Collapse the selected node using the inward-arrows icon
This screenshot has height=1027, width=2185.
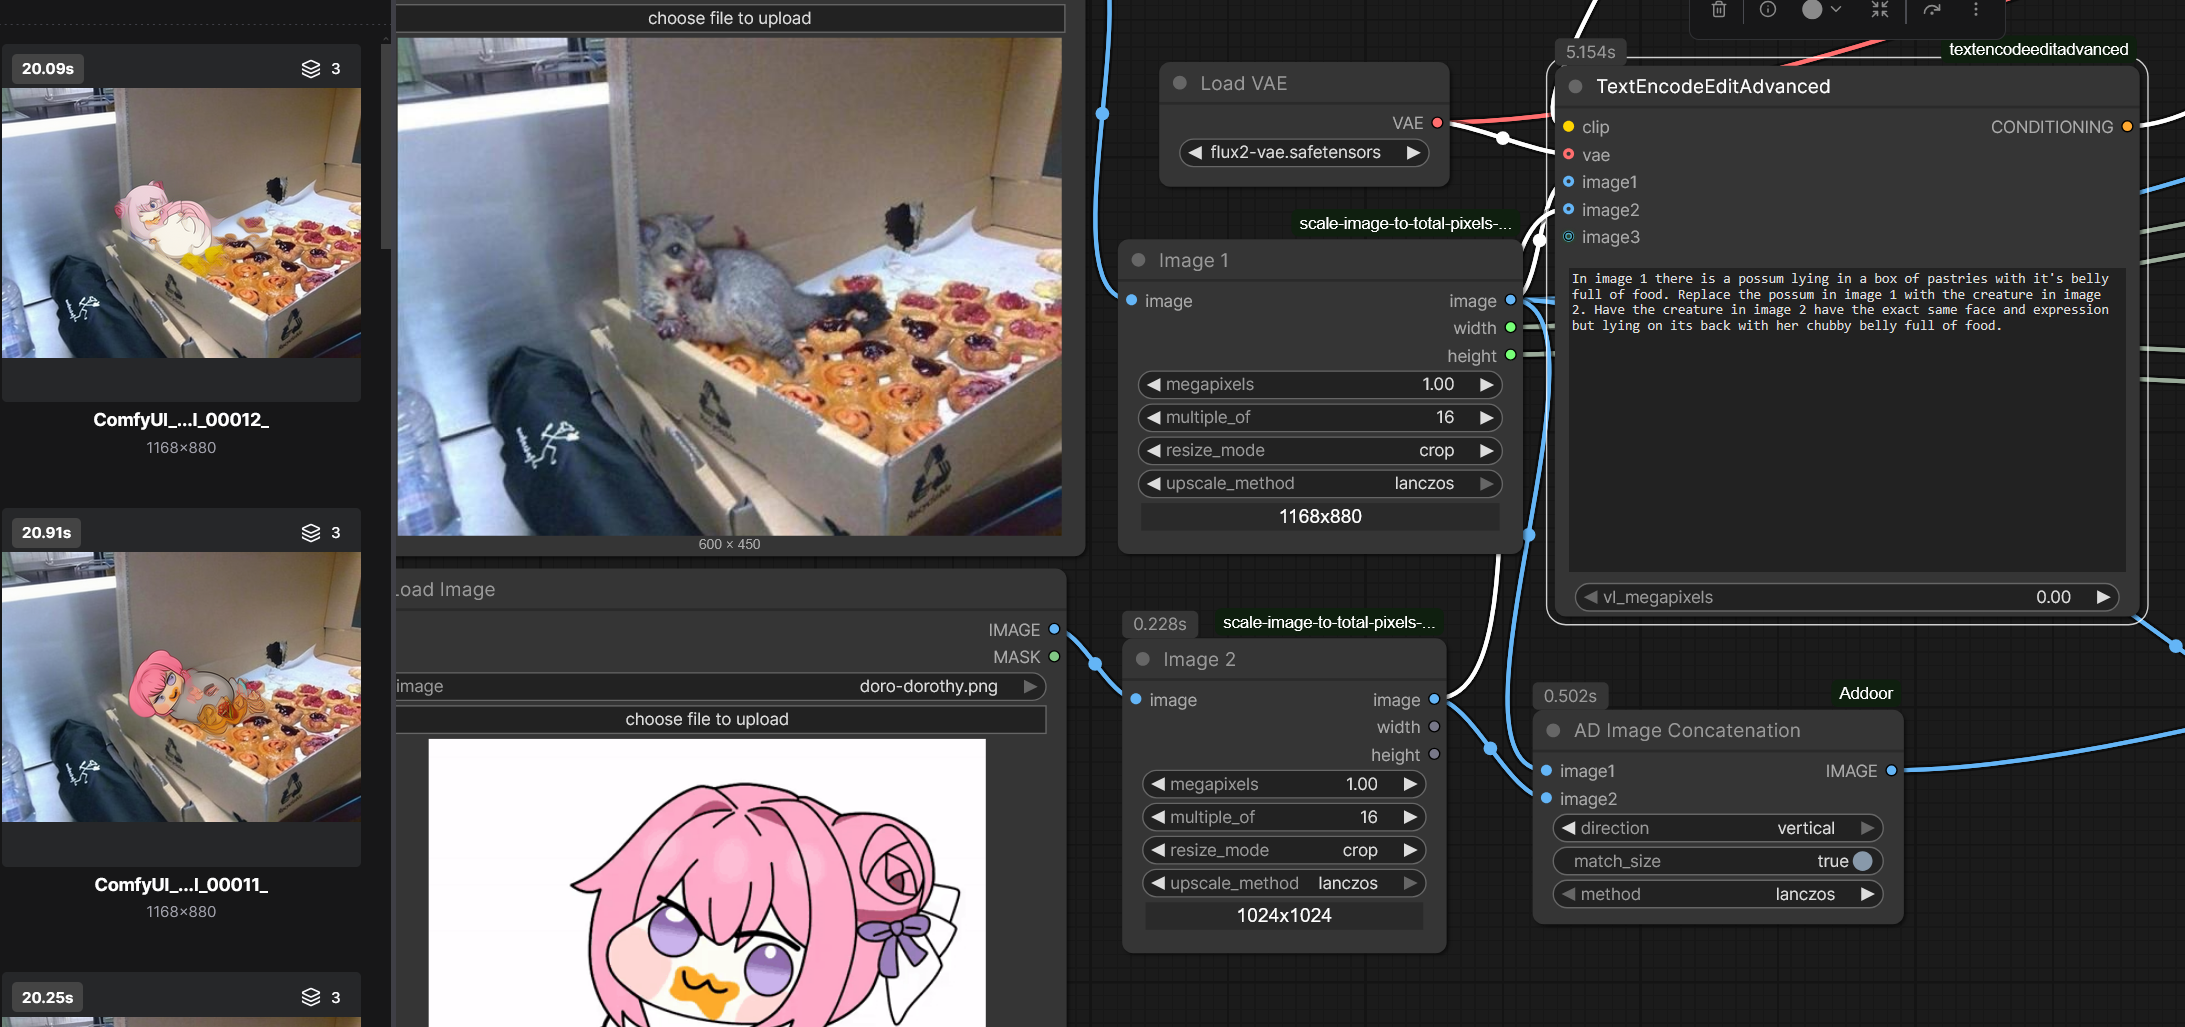tap(1880, 10)
